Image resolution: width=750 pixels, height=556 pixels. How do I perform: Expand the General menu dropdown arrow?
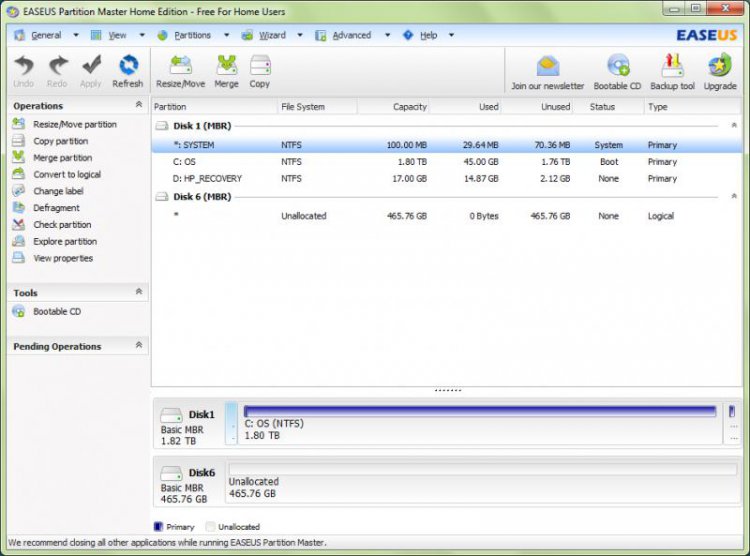click(x=76, y=35)
